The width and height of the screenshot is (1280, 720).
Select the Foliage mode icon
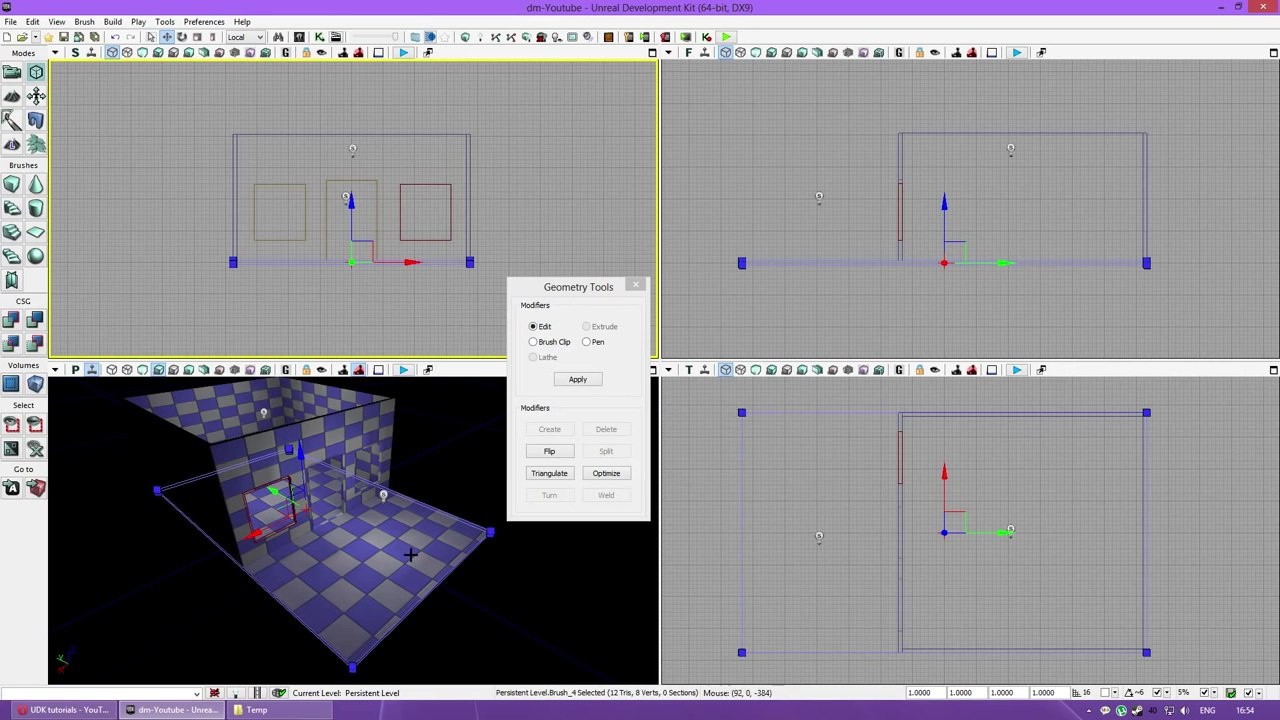tap(36, 144)
